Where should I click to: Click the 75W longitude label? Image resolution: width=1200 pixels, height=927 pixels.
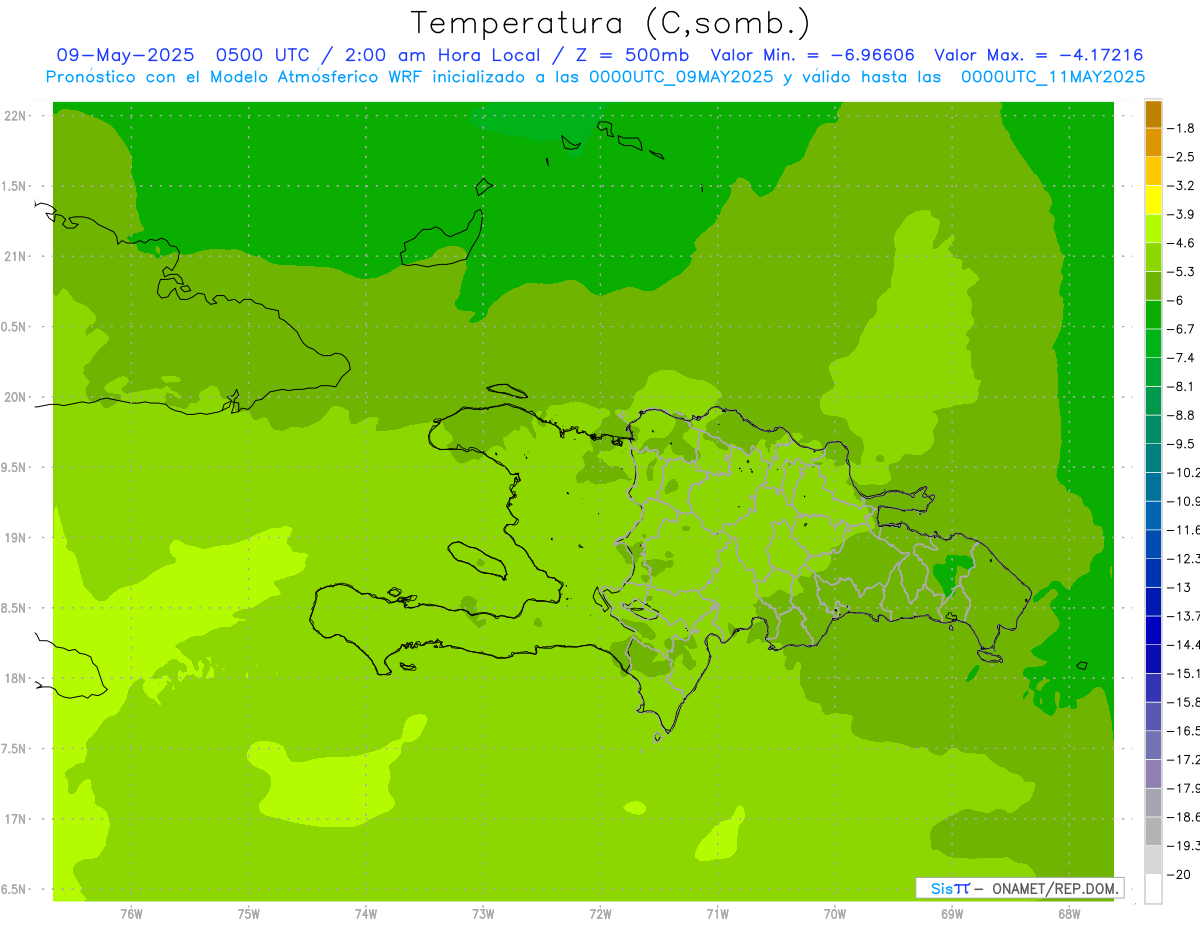point(249,913)
